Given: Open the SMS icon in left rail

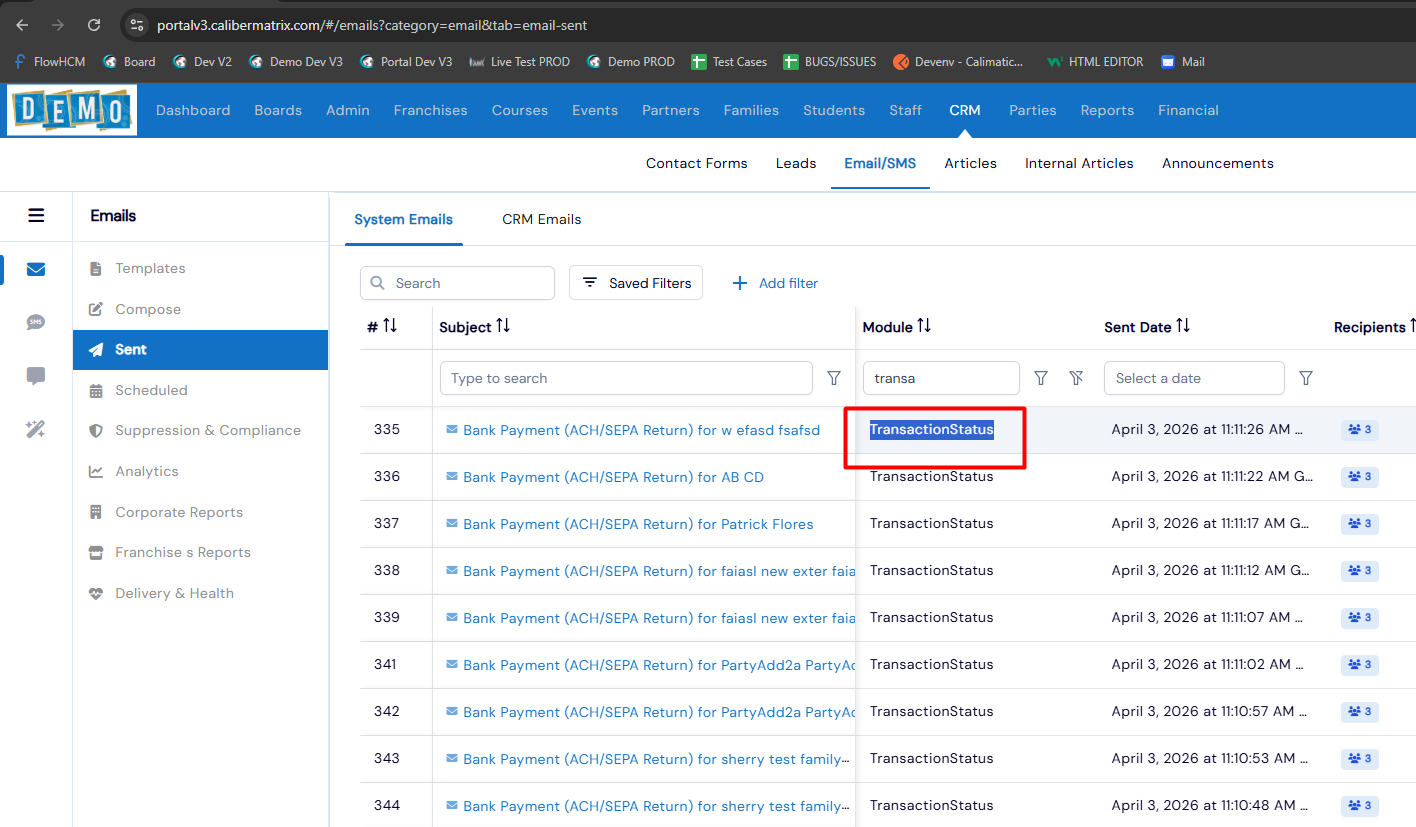Looking at the screenshot, I should tap(36, 322).
